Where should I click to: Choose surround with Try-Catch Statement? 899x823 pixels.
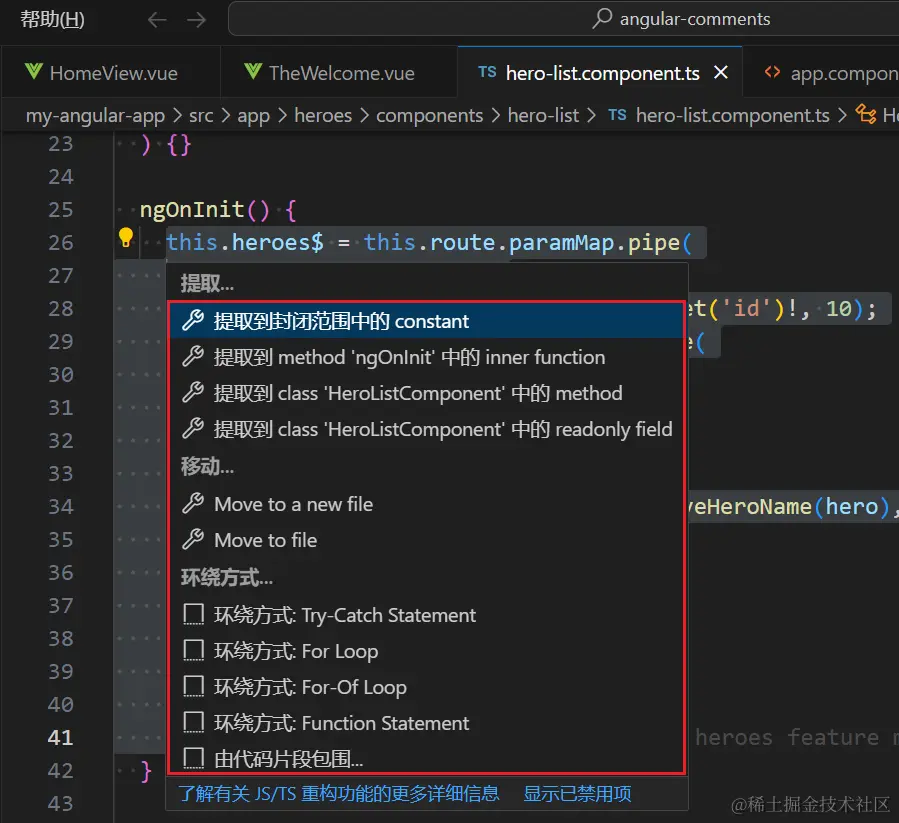click(x=426, y=615)
